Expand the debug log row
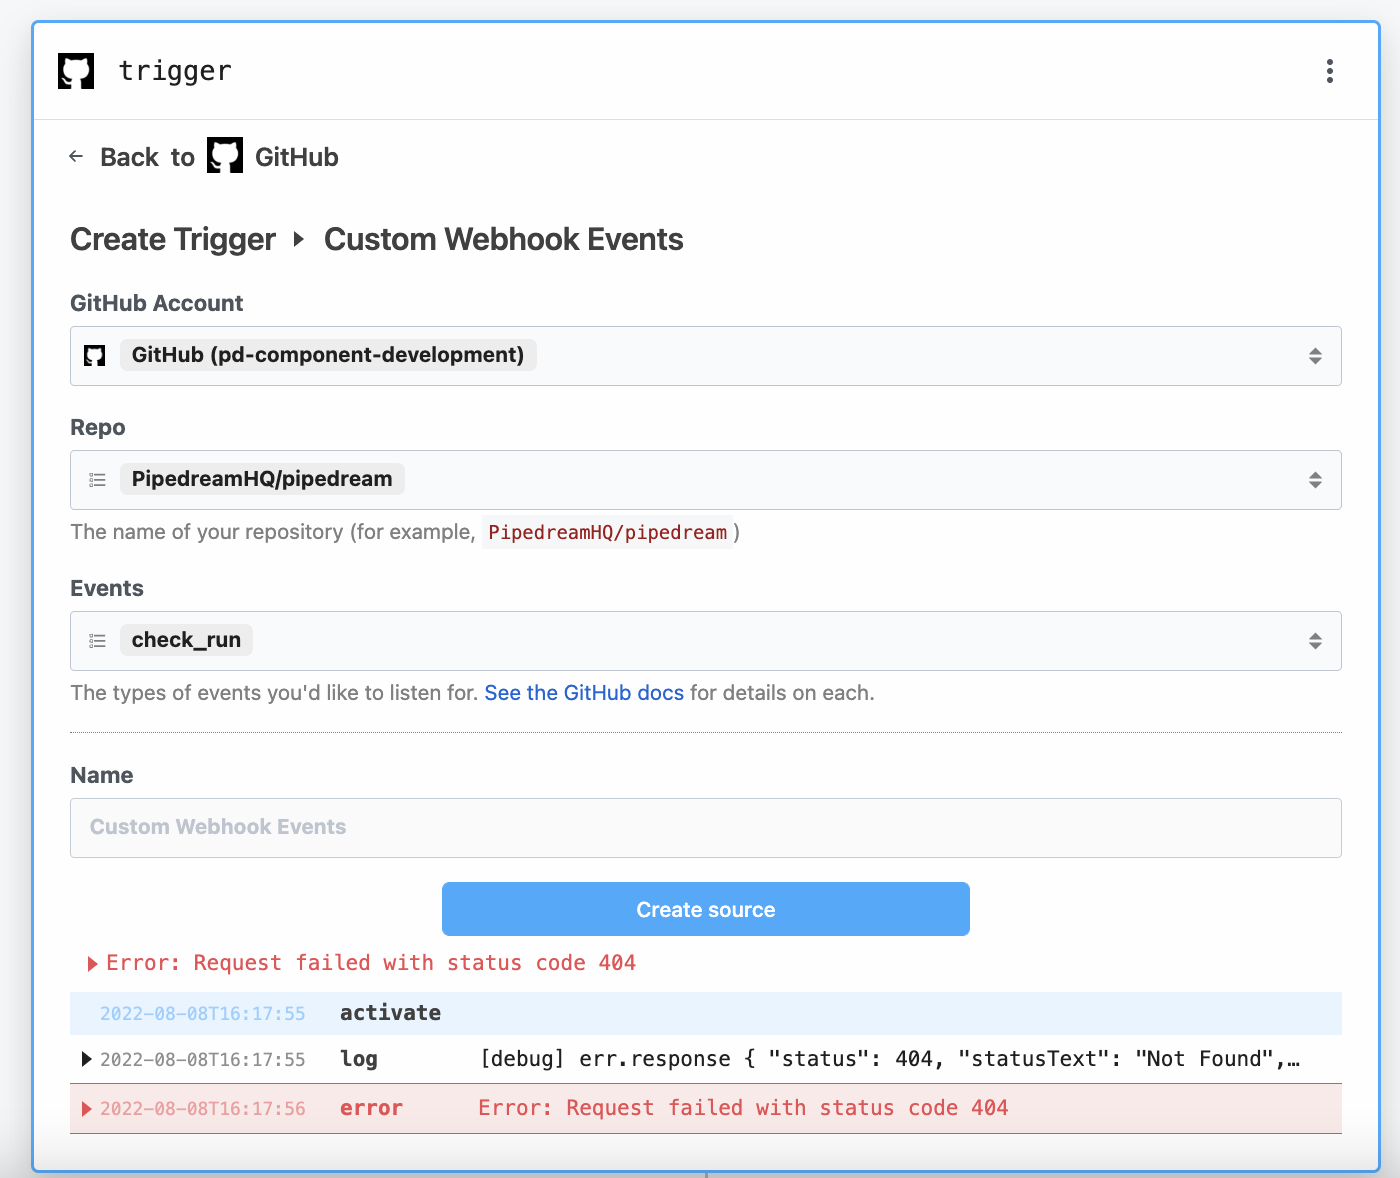The height and width of the screenshot is (1178, 1400). [x=87, y=1059]
